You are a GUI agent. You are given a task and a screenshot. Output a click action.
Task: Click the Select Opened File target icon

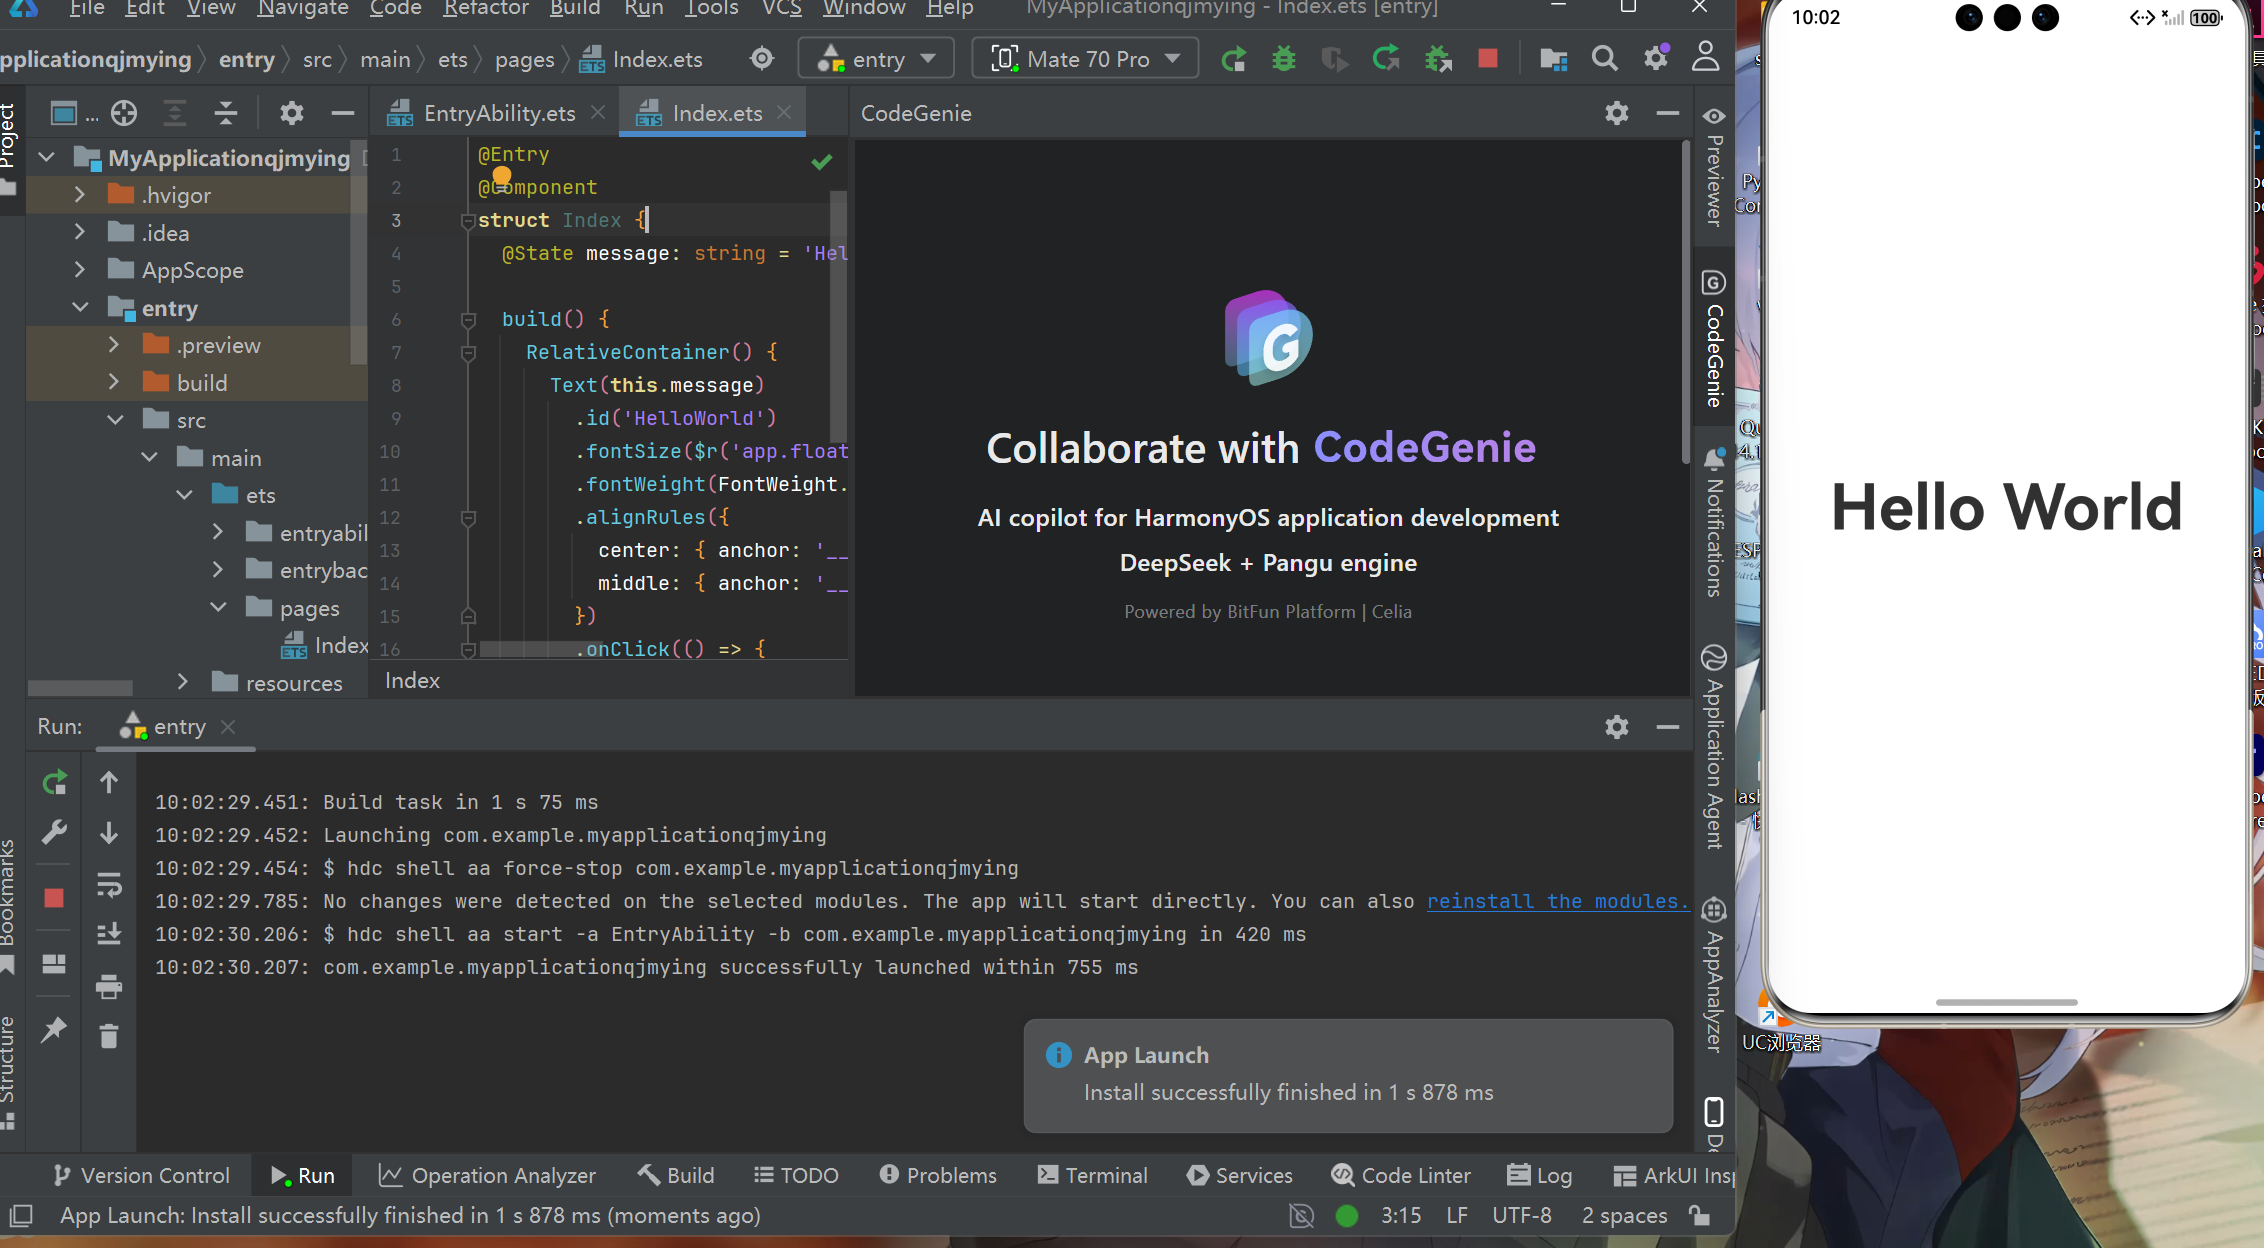point(124,113)
